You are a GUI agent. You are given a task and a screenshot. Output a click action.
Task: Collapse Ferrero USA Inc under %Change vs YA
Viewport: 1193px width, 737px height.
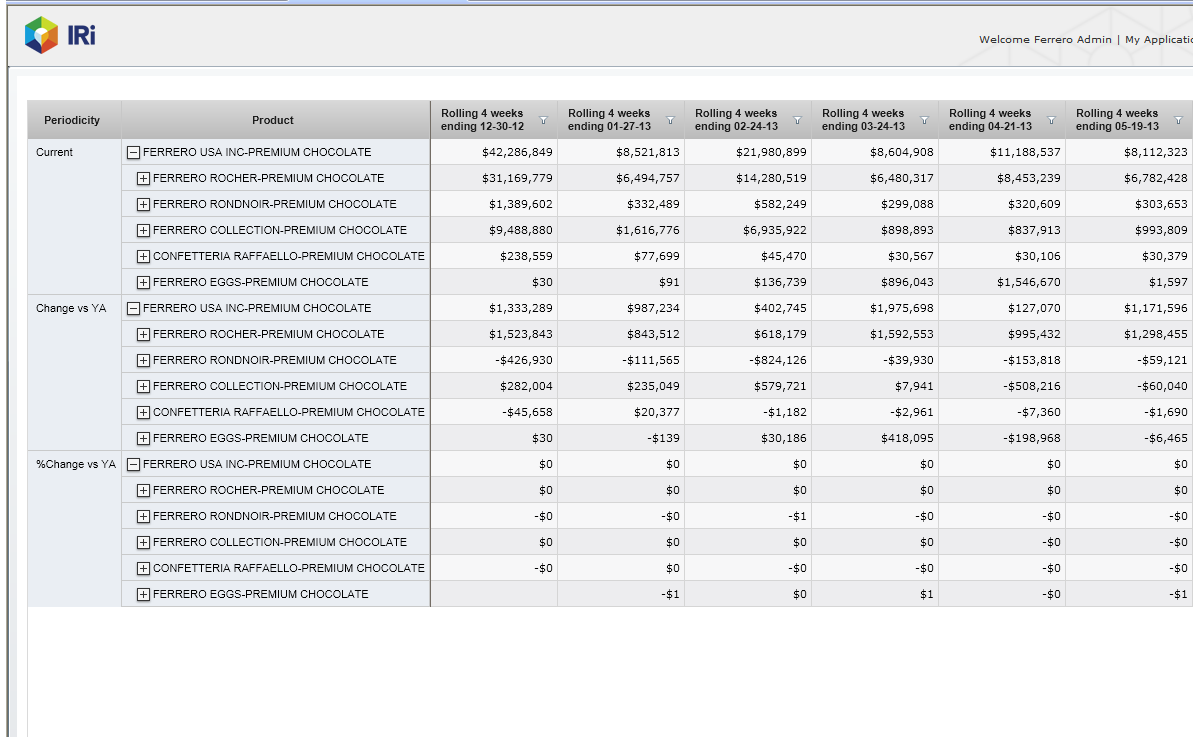coord(133,465)
